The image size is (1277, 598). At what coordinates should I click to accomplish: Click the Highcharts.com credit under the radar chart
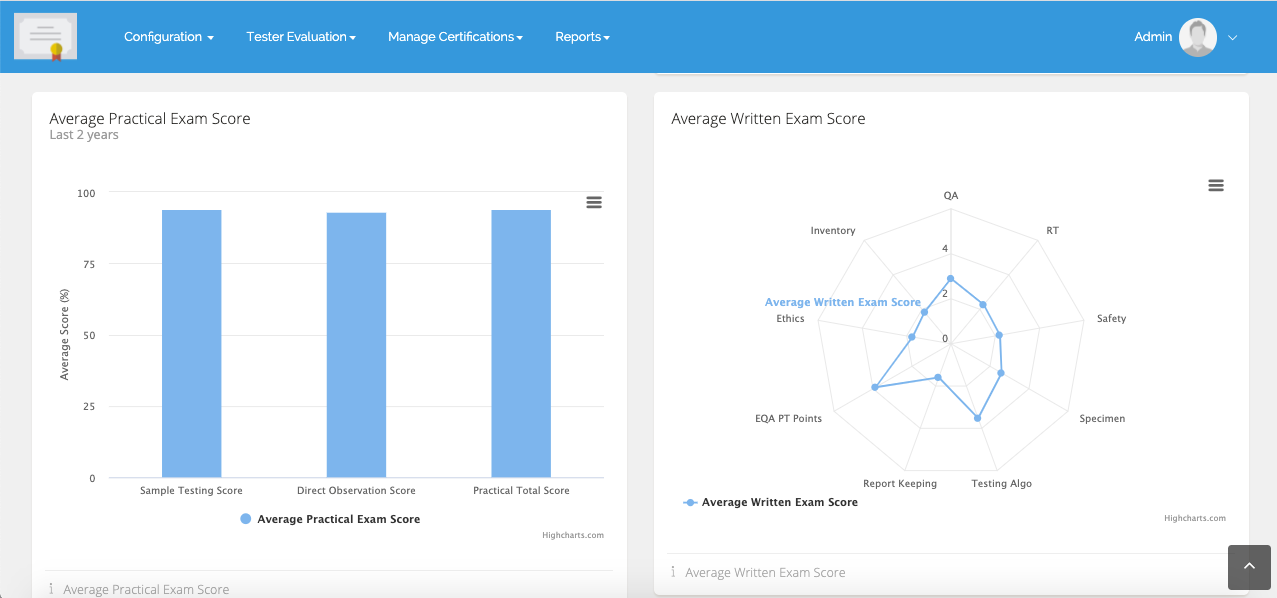point(1194,518)
